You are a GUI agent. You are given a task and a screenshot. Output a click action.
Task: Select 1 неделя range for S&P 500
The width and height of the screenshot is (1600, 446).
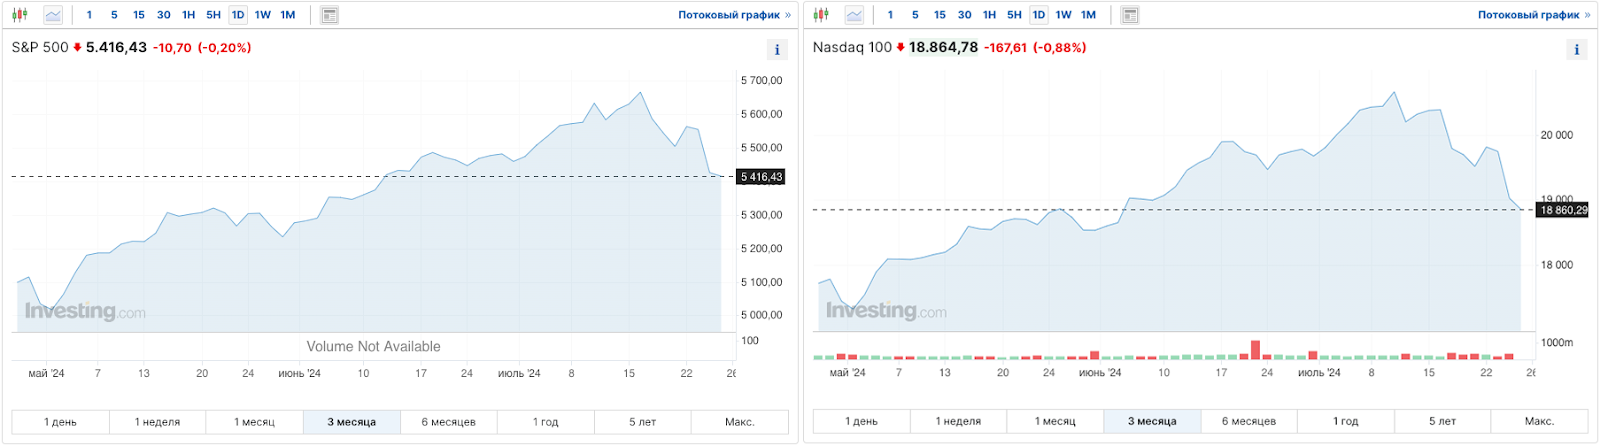157,422
